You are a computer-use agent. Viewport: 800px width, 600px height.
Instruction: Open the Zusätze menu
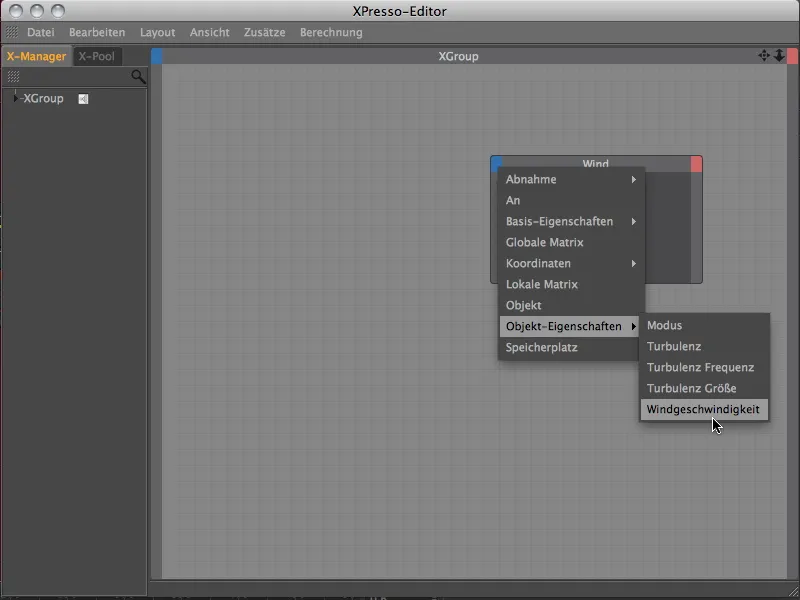264,32
